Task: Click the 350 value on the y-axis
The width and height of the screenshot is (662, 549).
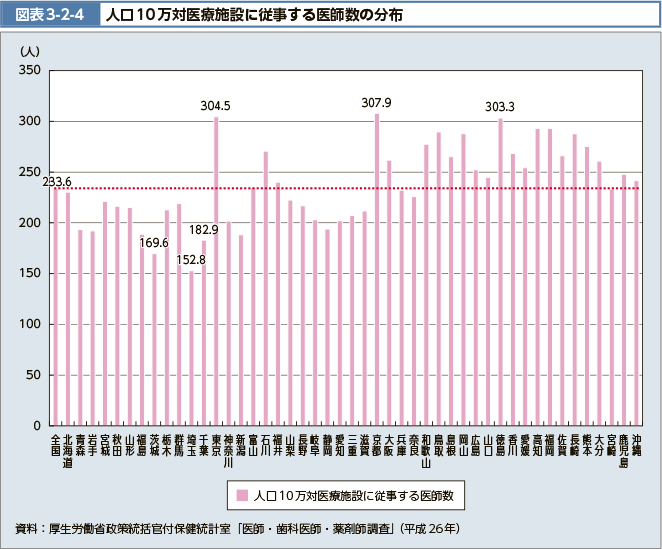Action: tap(28, 71)
